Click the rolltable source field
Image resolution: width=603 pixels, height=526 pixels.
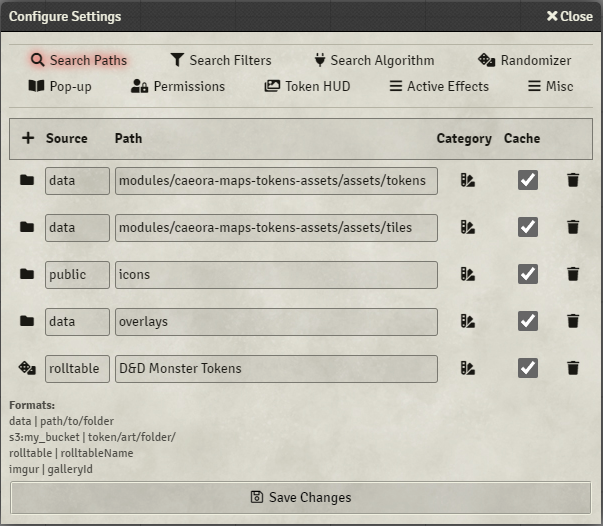(77, 369)
